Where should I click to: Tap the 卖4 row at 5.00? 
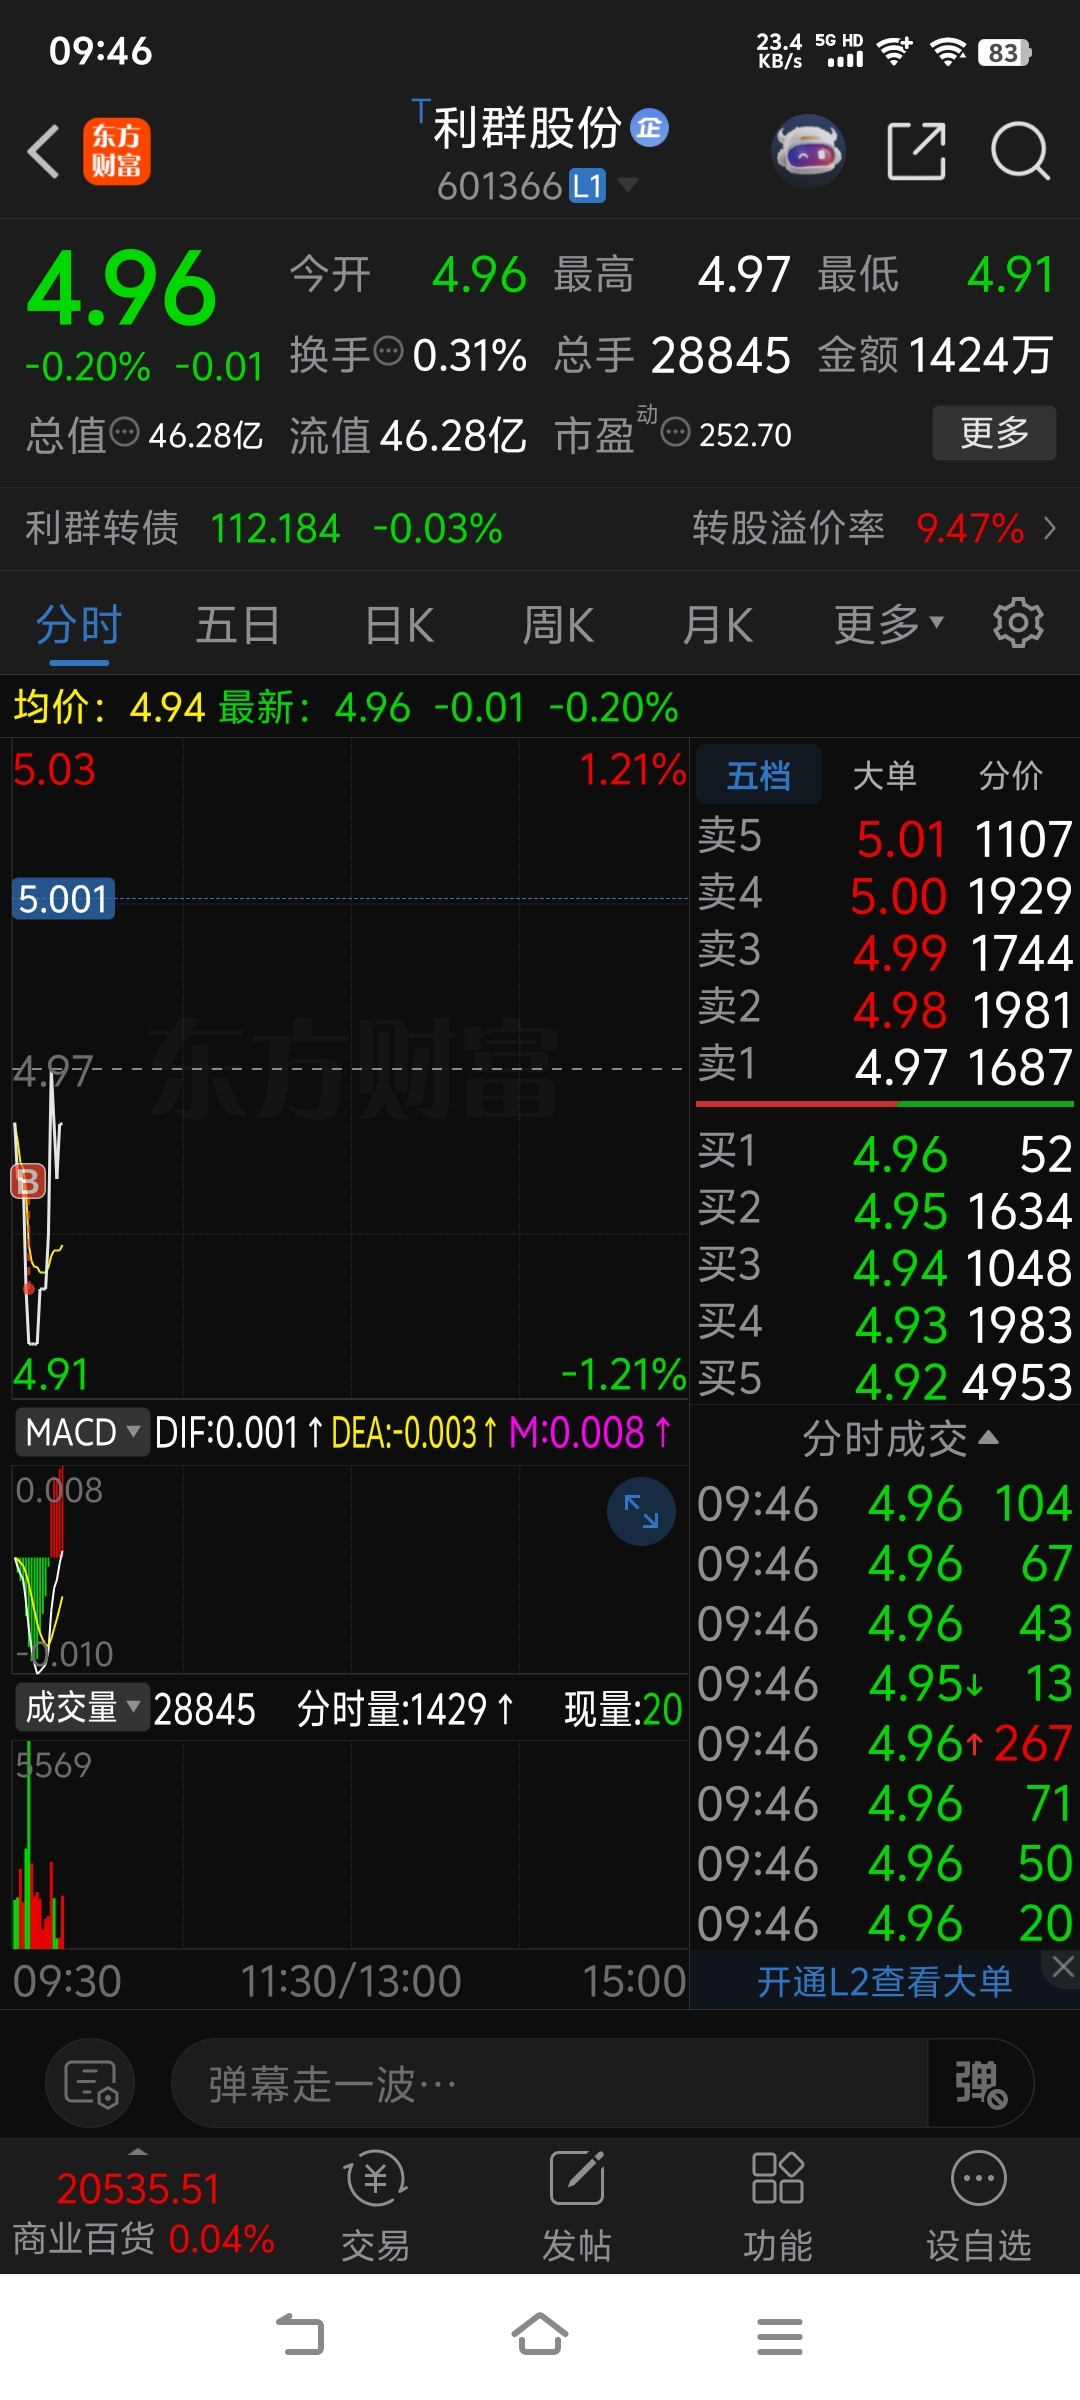[885, 894]
